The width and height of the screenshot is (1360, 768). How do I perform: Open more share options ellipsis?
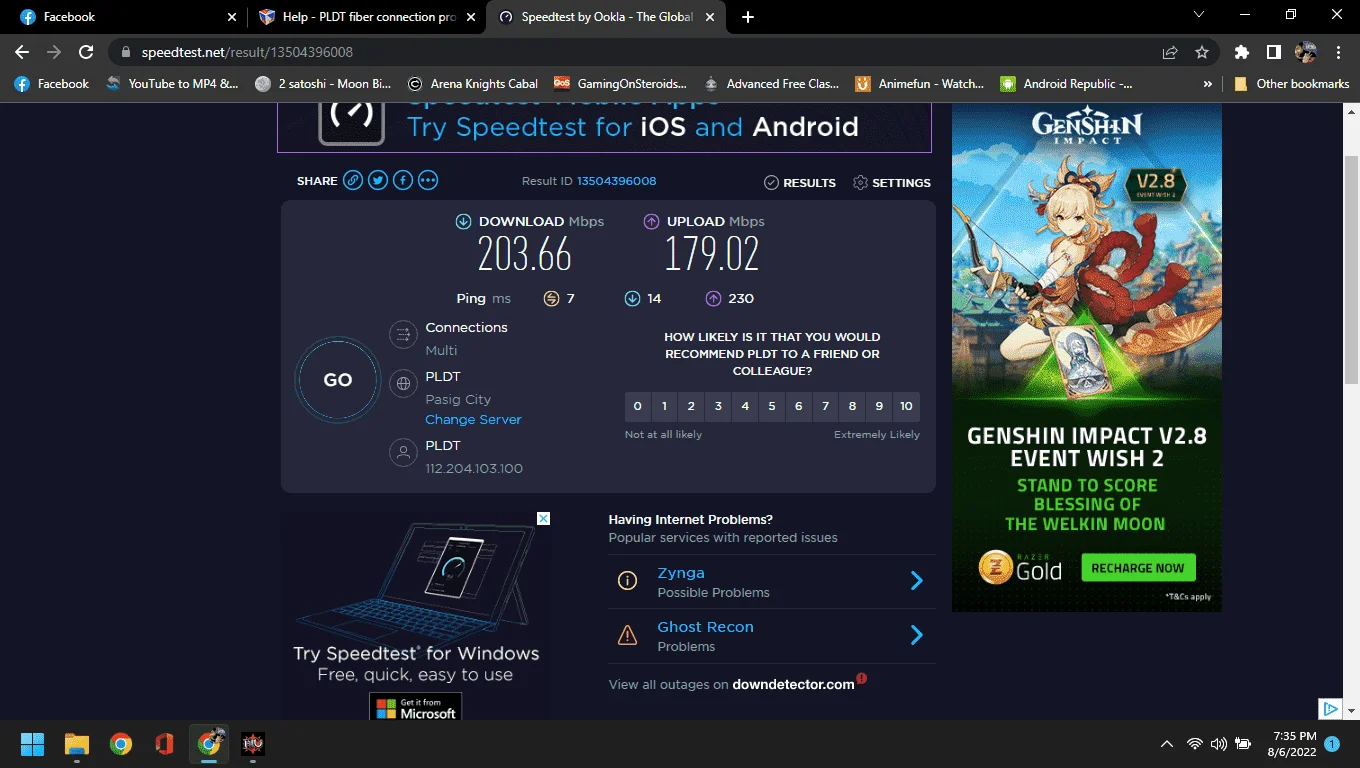(428, 181)
